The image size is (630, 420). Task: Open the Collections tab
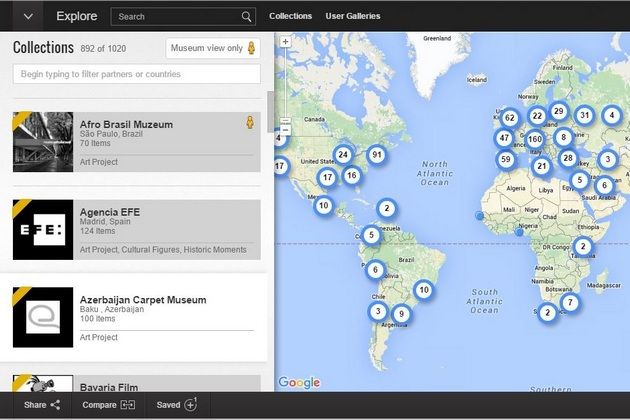290,16
